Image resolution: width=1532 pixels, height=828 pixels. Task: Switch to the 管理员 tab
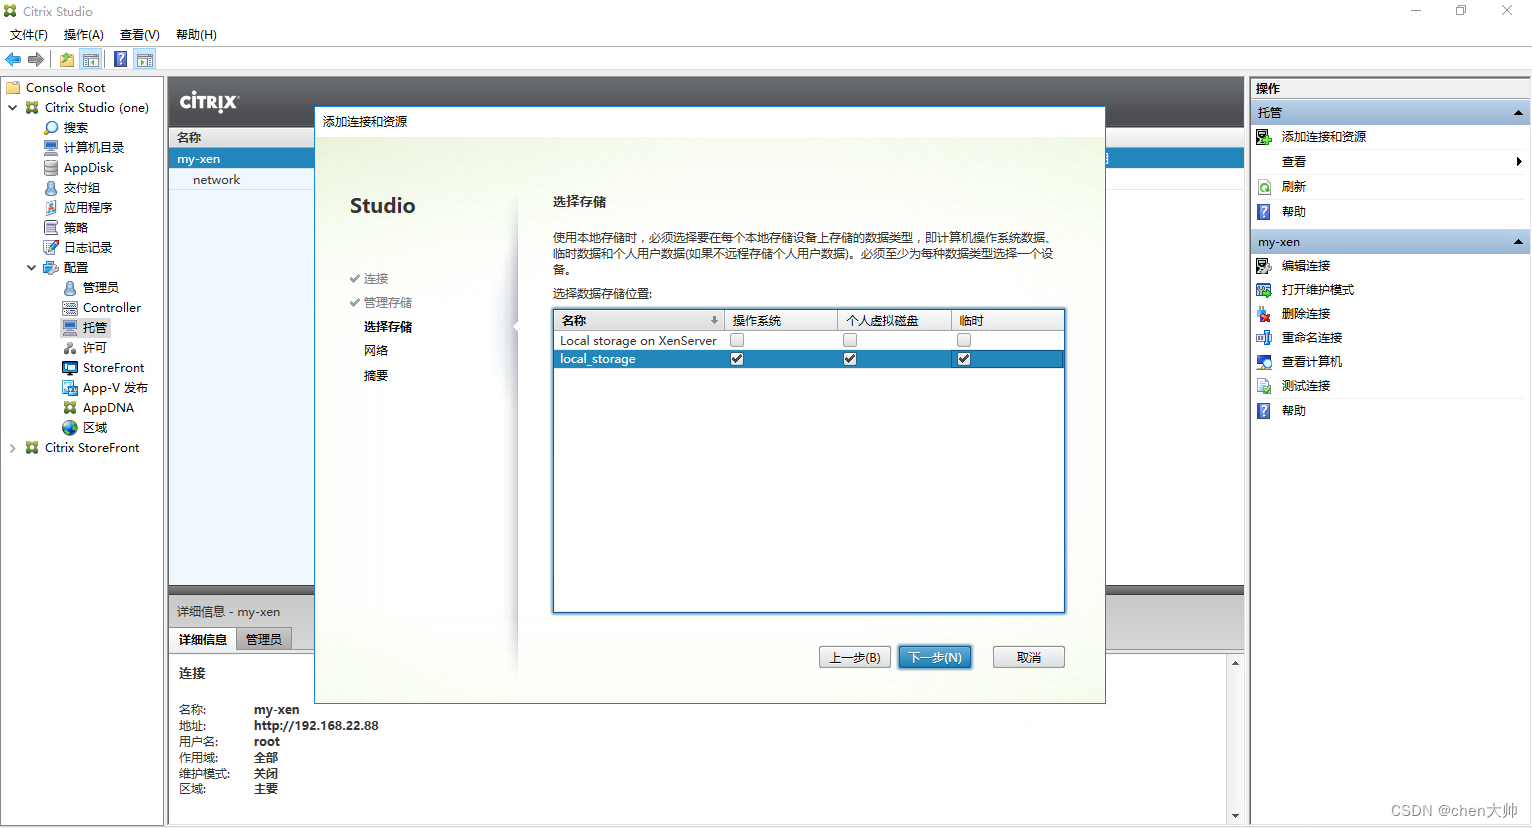point(264,640)
